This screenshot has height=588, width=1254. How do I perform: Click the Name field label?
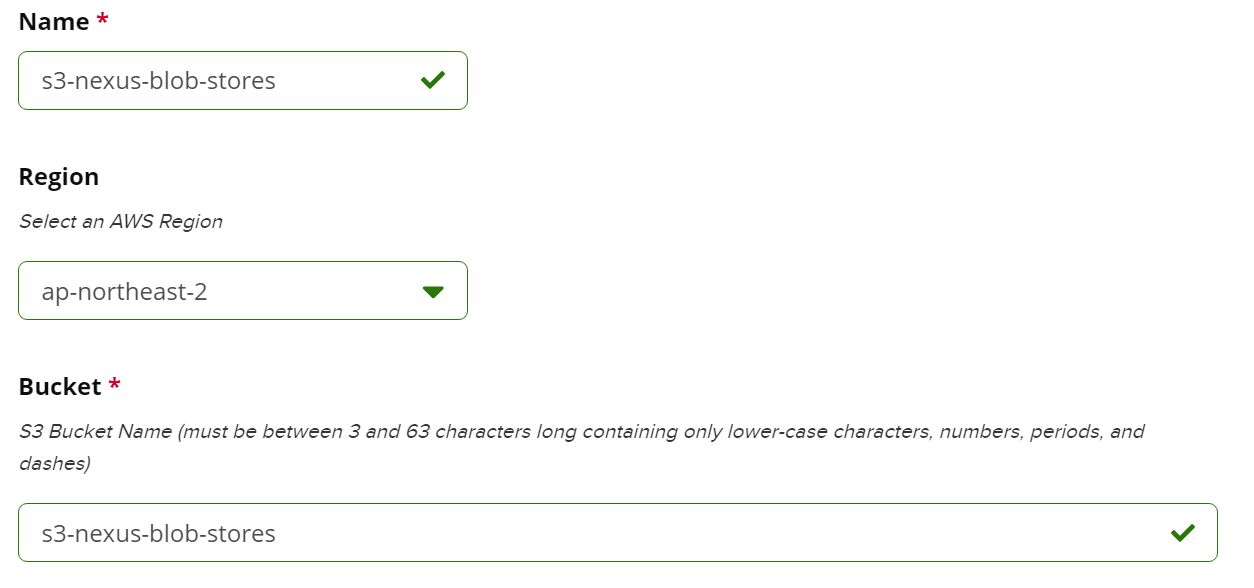click(54, 22)
